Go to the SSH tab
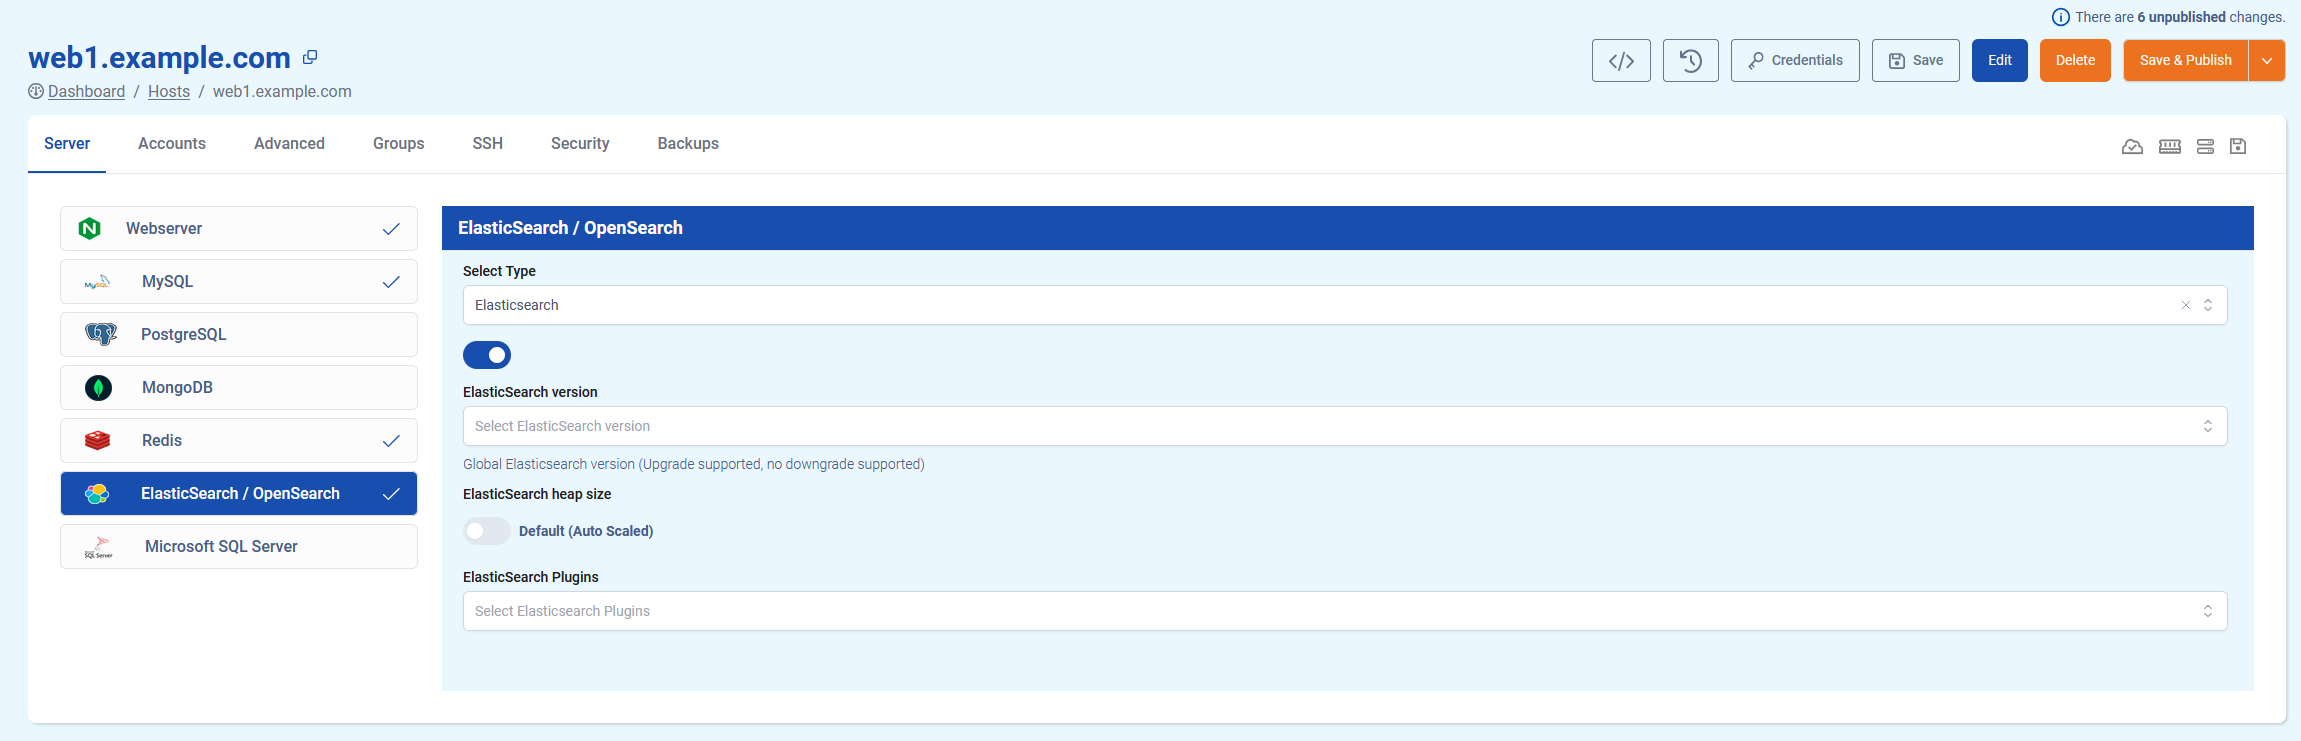The width and height of the screenshot is (2301, 741). pyautogui.click(x=488, y=144)
